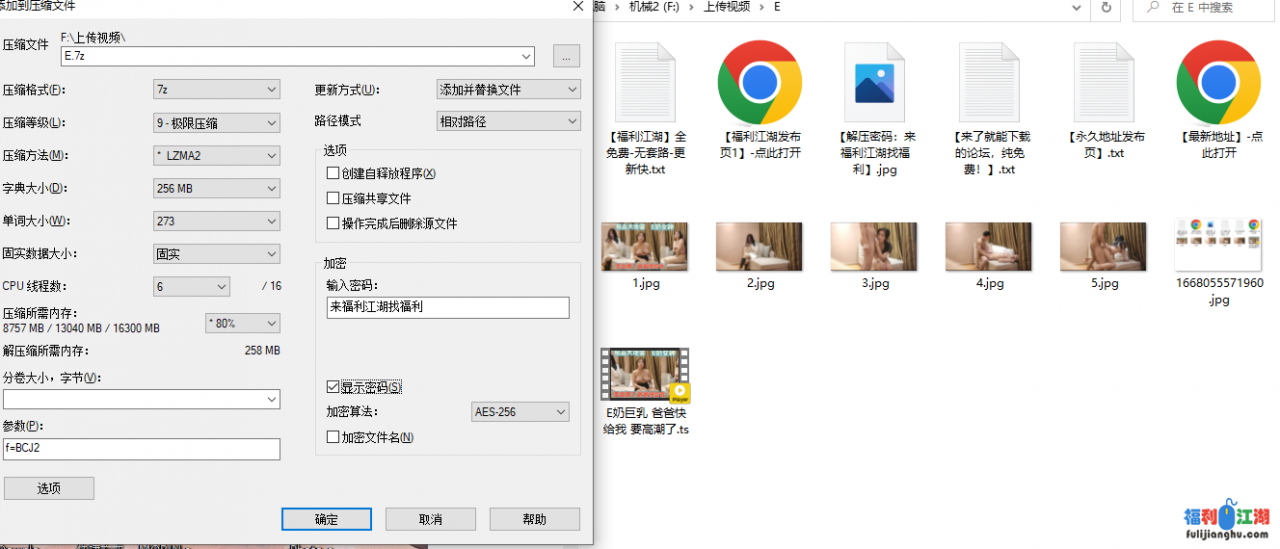Select the 【来了就能下载的论坛】.txt file icon
This screenshot has height=549, width=1280.
click(x=988, y=82)
